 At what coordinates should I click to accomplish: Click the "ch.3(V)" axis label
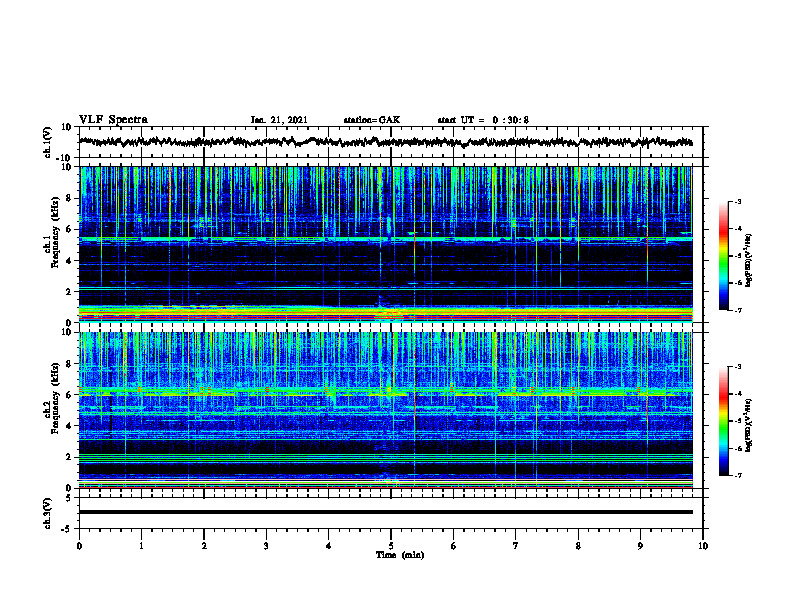pos(48,513)
